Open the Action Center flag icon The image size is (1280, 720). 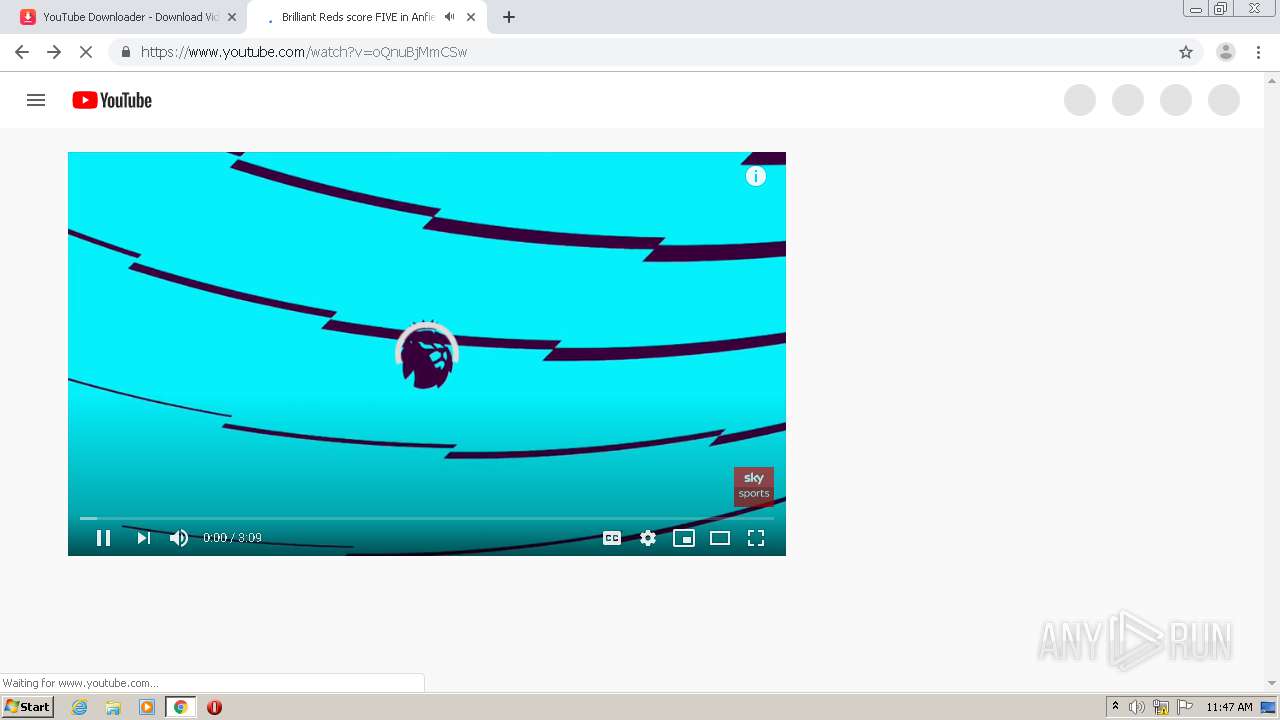(x=1185, y=707)
